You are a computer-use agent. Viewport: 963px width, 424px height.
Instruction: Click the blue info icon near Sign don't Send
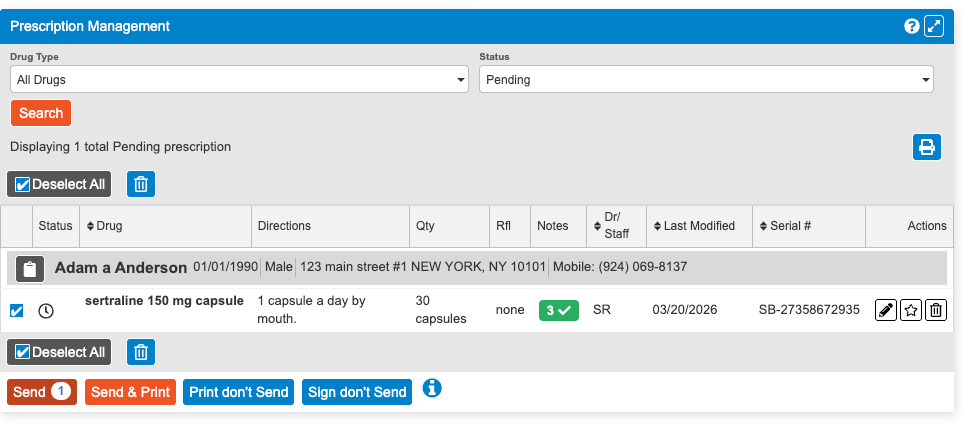tap(432, 388)
